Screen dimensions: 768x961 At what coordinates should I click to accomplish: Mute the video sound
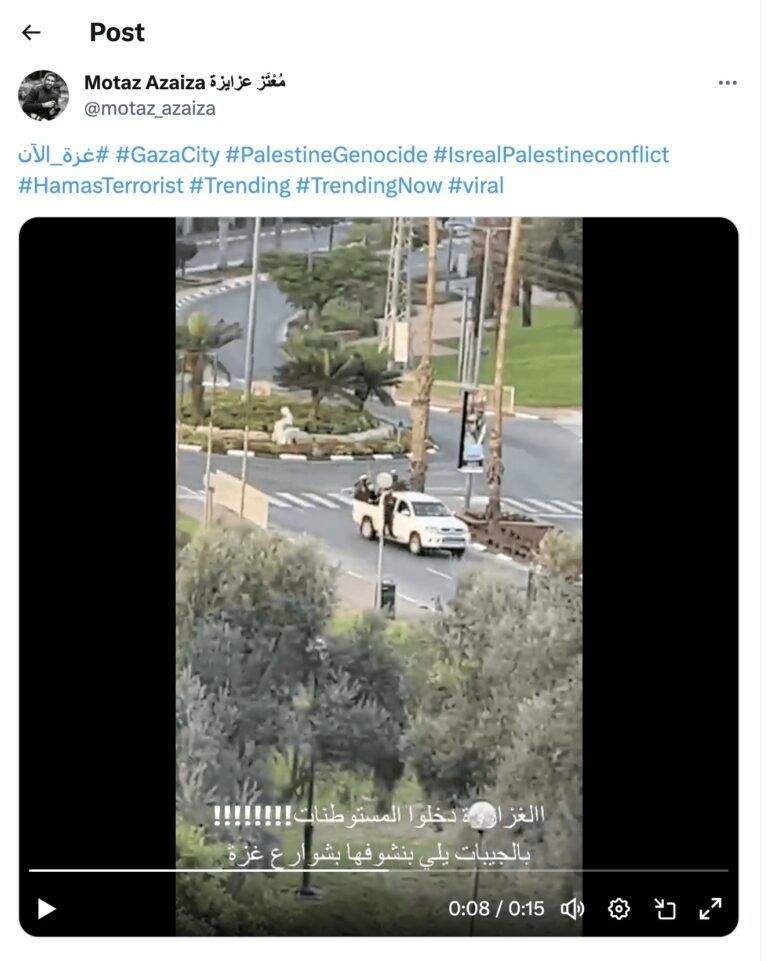(572, 909)
